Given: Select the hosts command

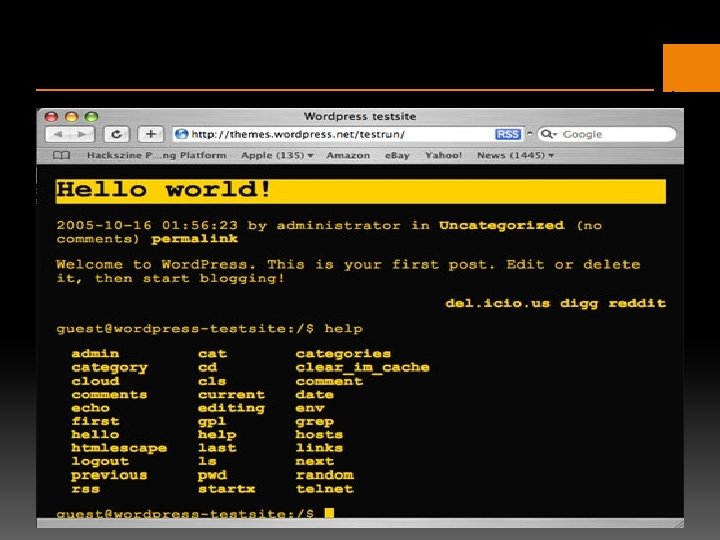Looking at the screenshot, I should click(x=319, y=434).
